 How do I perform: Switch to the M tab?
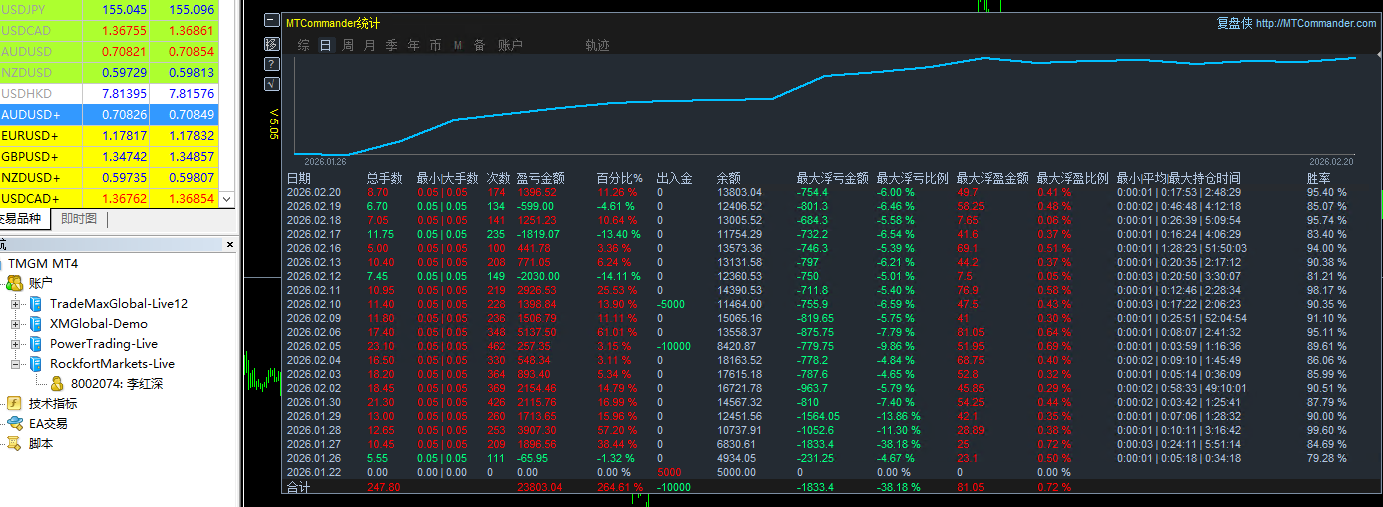click(x=458, y=45)
